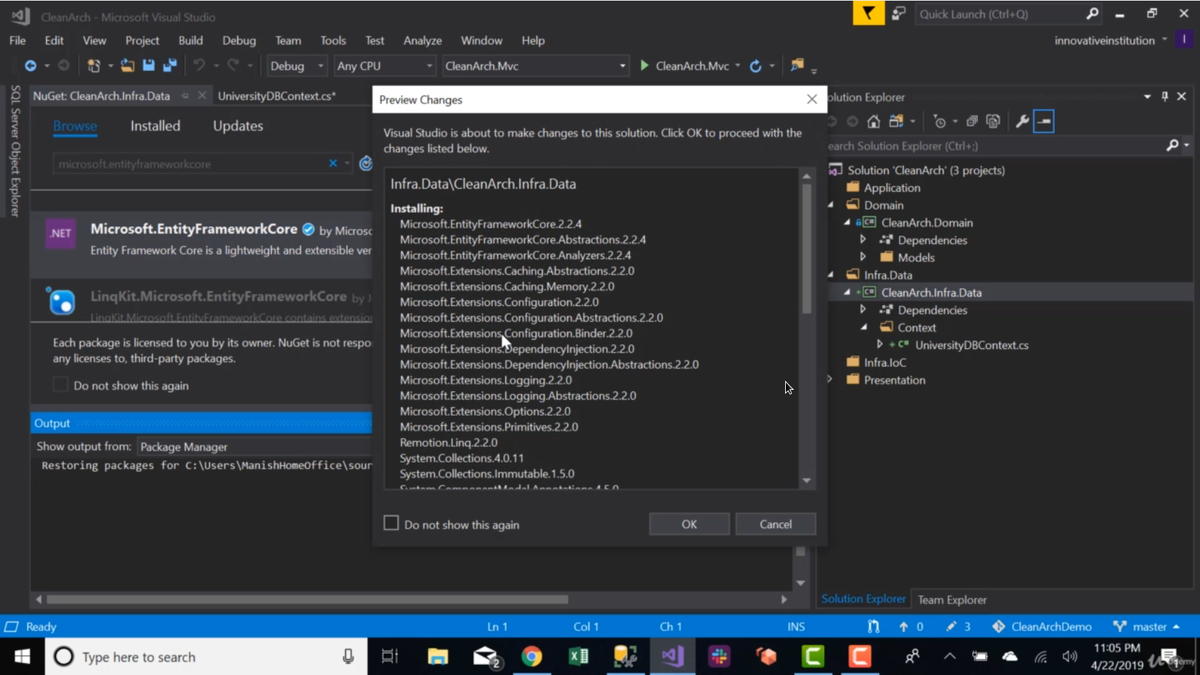
Task: Click the Save All toolbar icon
Action: click(170, 66)
